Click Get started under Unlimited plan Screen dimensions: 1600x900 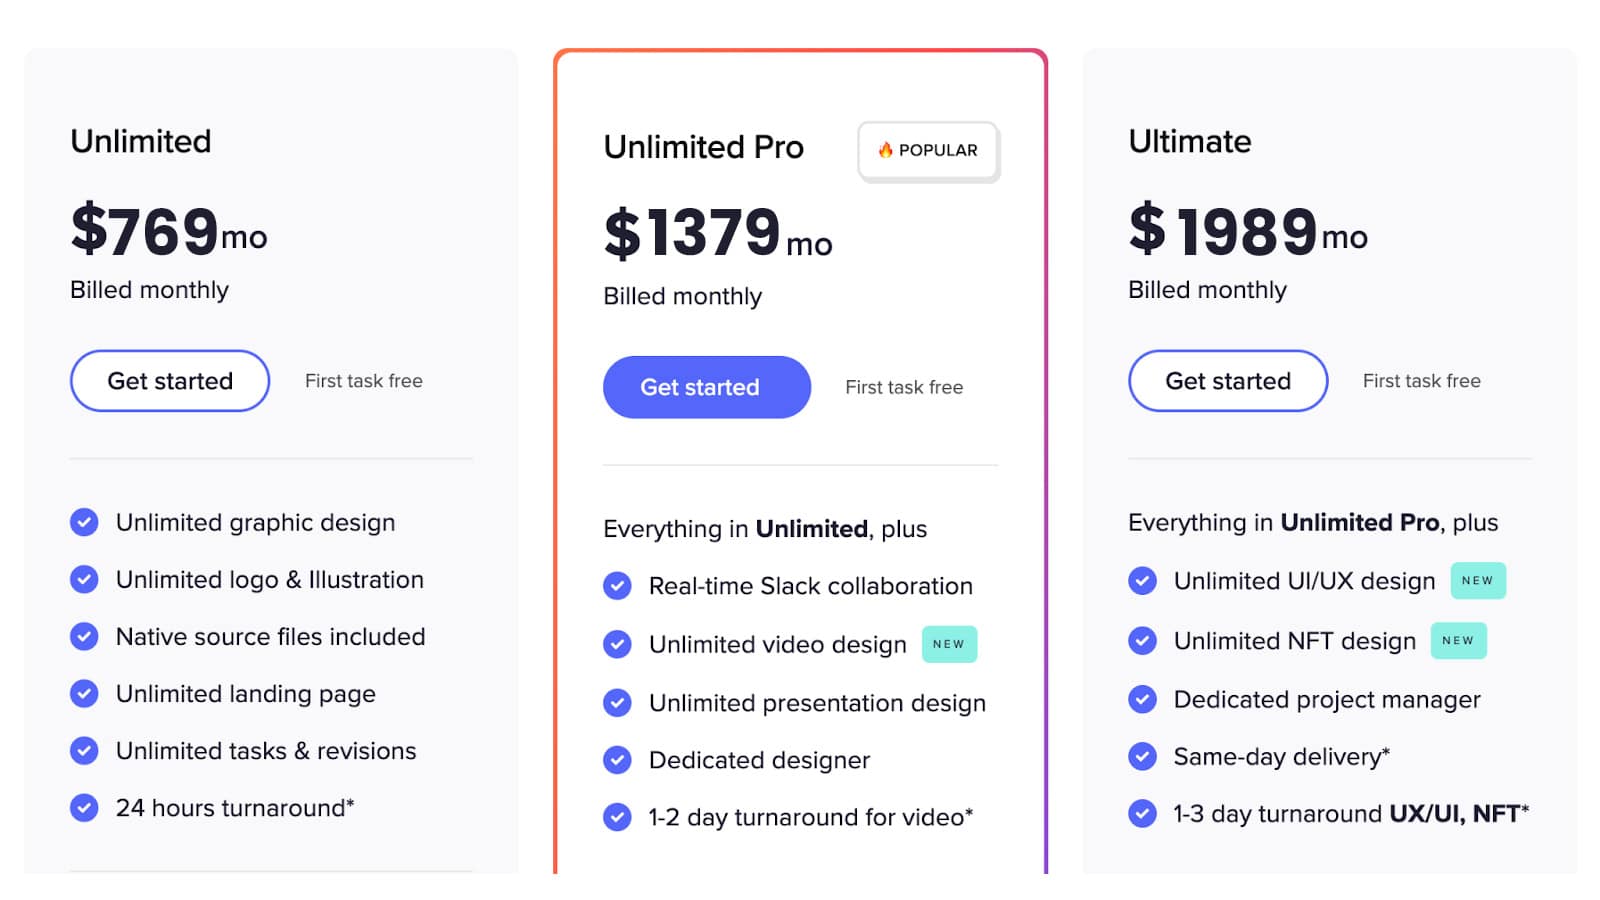click(x=170, y=381)
